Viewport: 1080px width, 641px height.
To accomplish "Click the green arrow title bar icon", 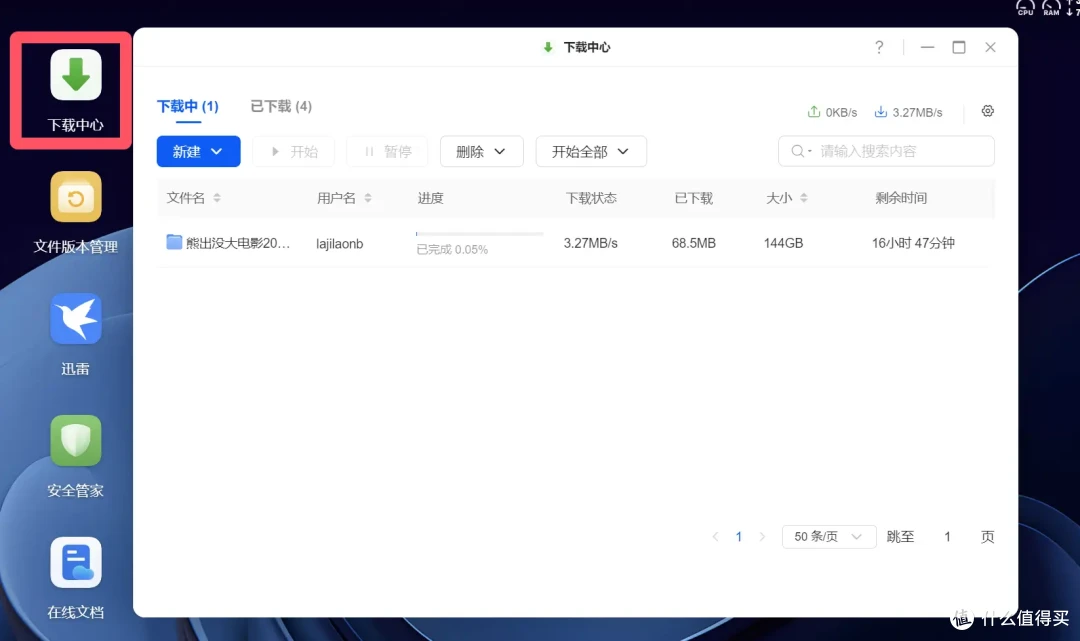I will click(548, 47).
